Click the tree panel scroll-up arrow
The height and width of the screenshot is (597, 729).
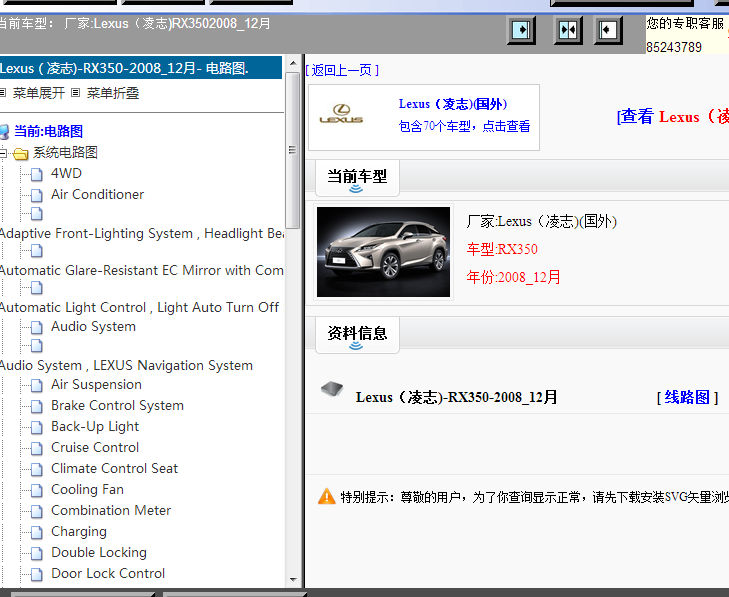click(x=293, y=63)
